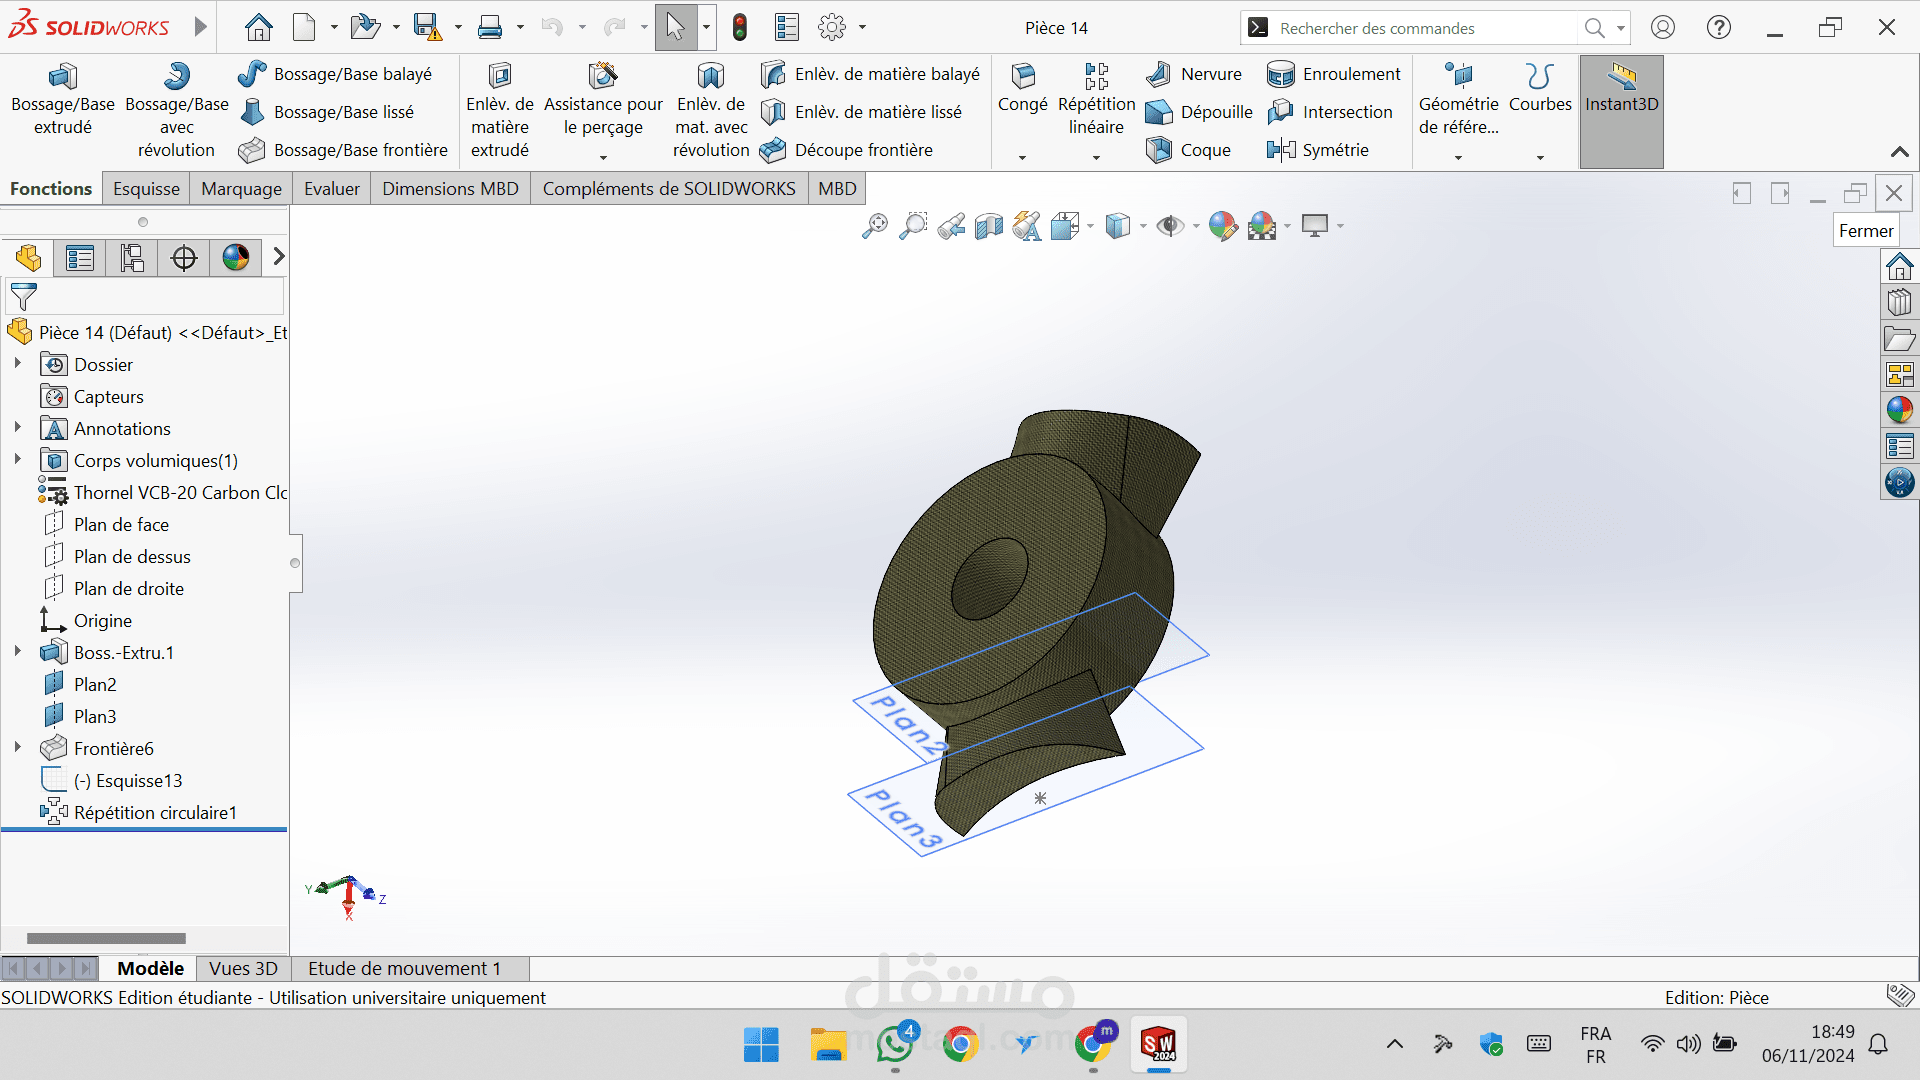Screen dimensions: 1920x1080
Task: Click the Coque shell tool
Action: tap(1189, 150)
